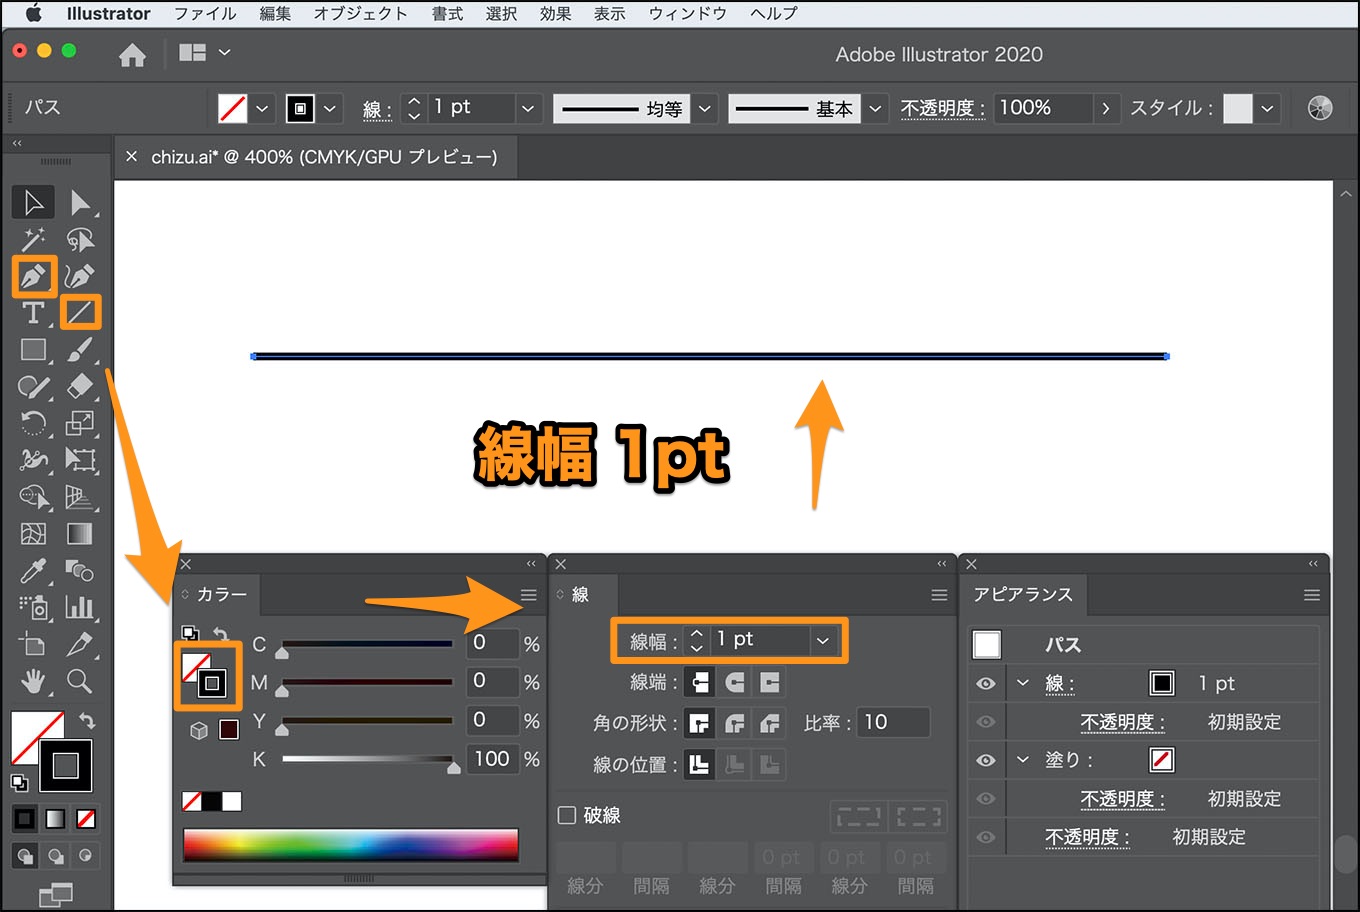
Task: Select the Column Graph tool
Action: coord(80,607)
